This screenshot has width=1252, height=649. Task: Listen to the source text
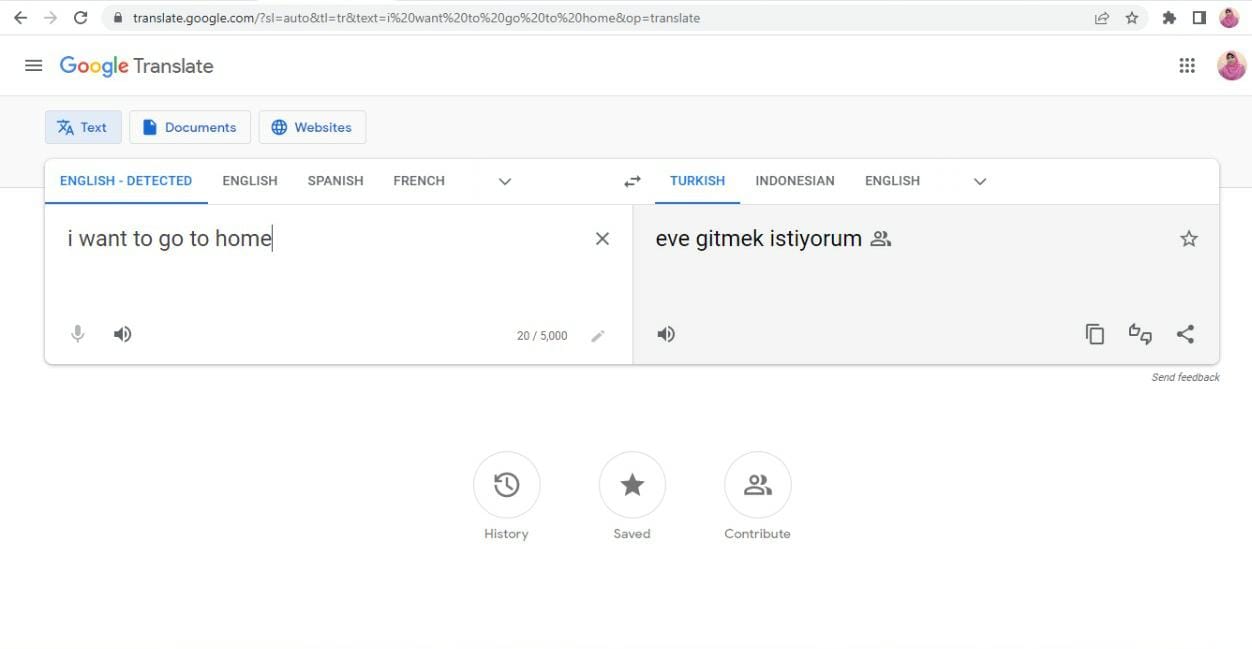[x=122, y=334]
